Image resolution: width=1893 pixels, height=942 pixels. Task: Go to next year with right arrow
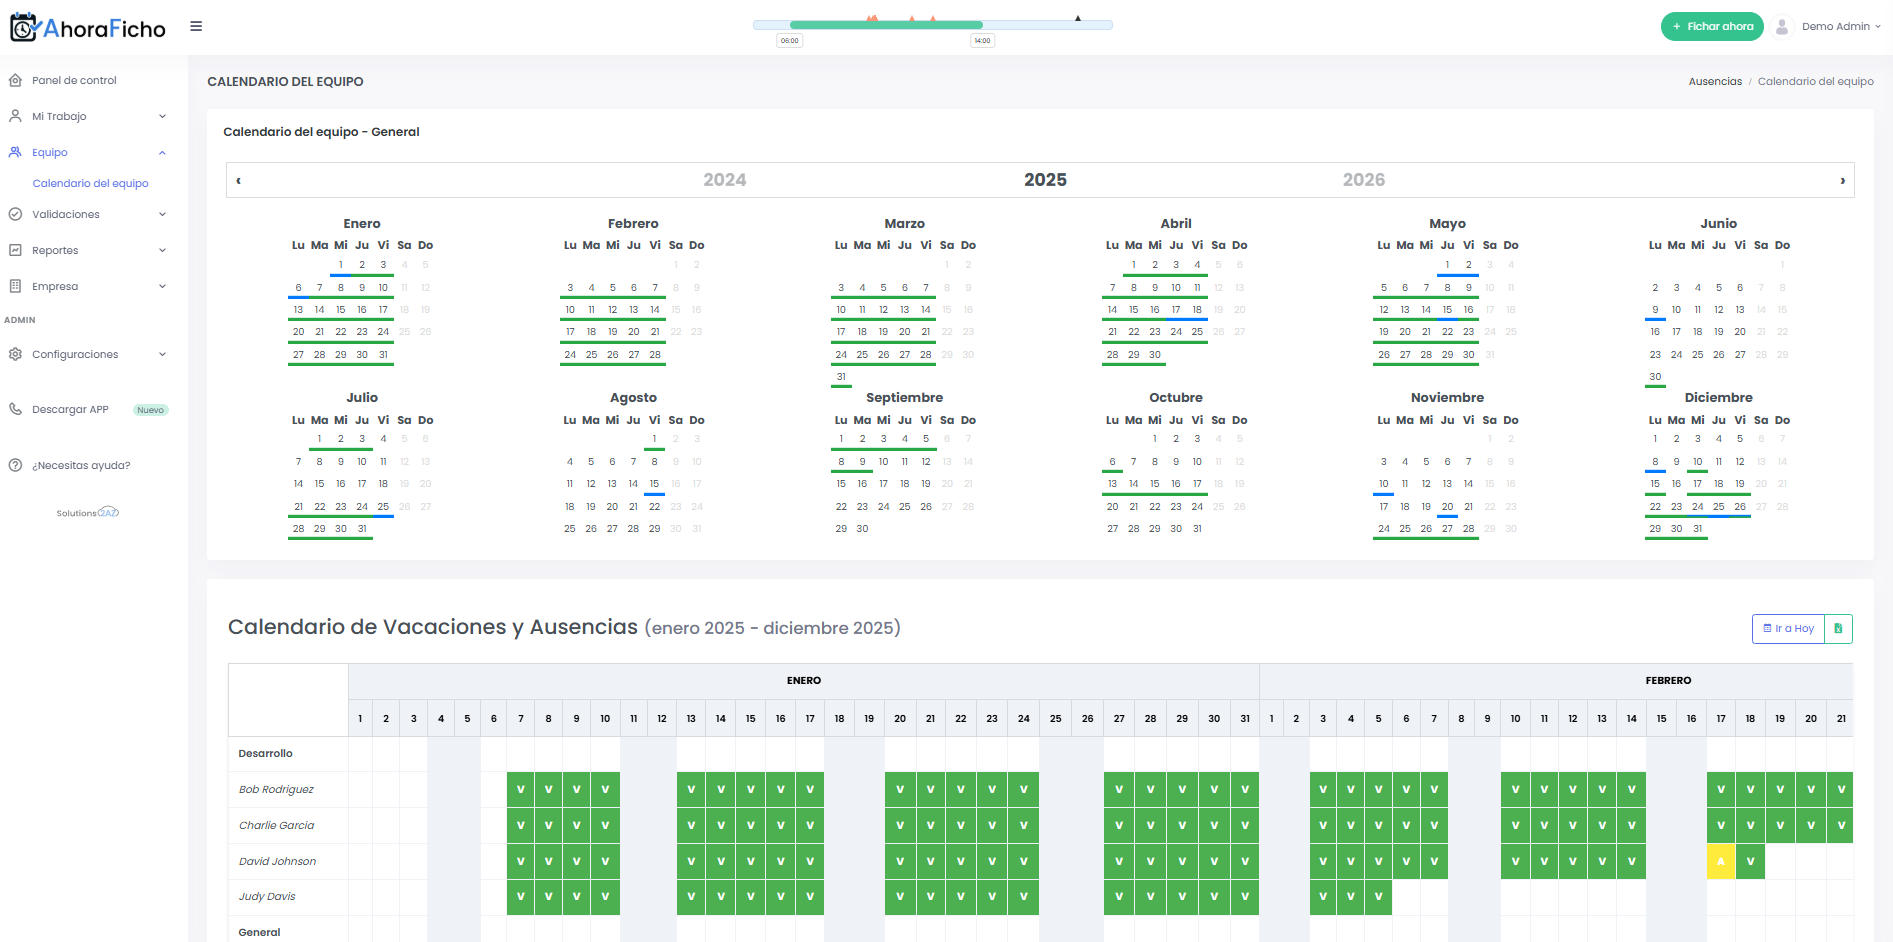[1842, 181]
